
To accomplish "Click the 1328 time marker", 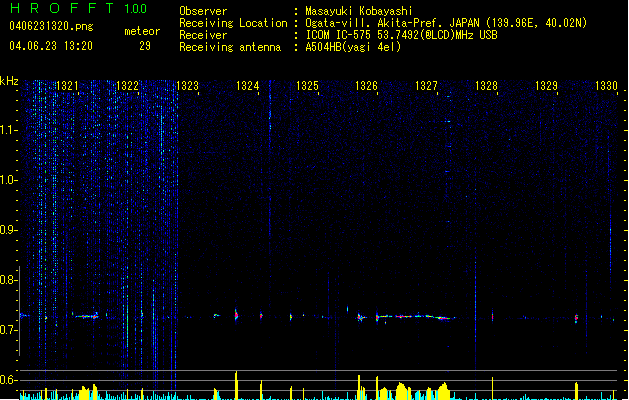I will [x=486, y=86].
